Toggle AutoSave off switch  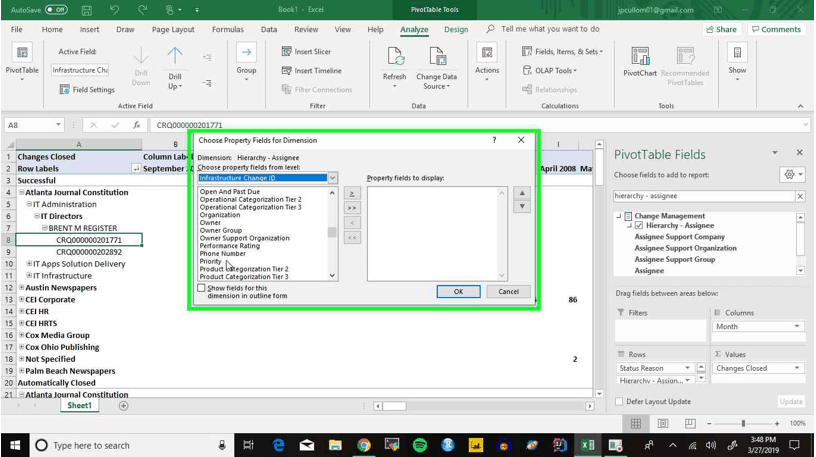click(x=56, y=10)
